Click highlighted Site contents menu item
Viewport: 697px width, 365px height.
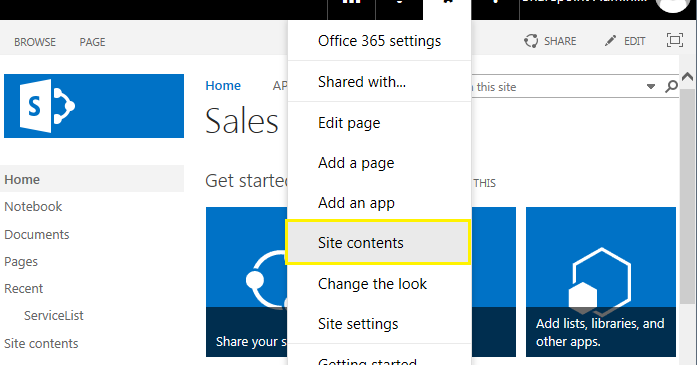378,243
